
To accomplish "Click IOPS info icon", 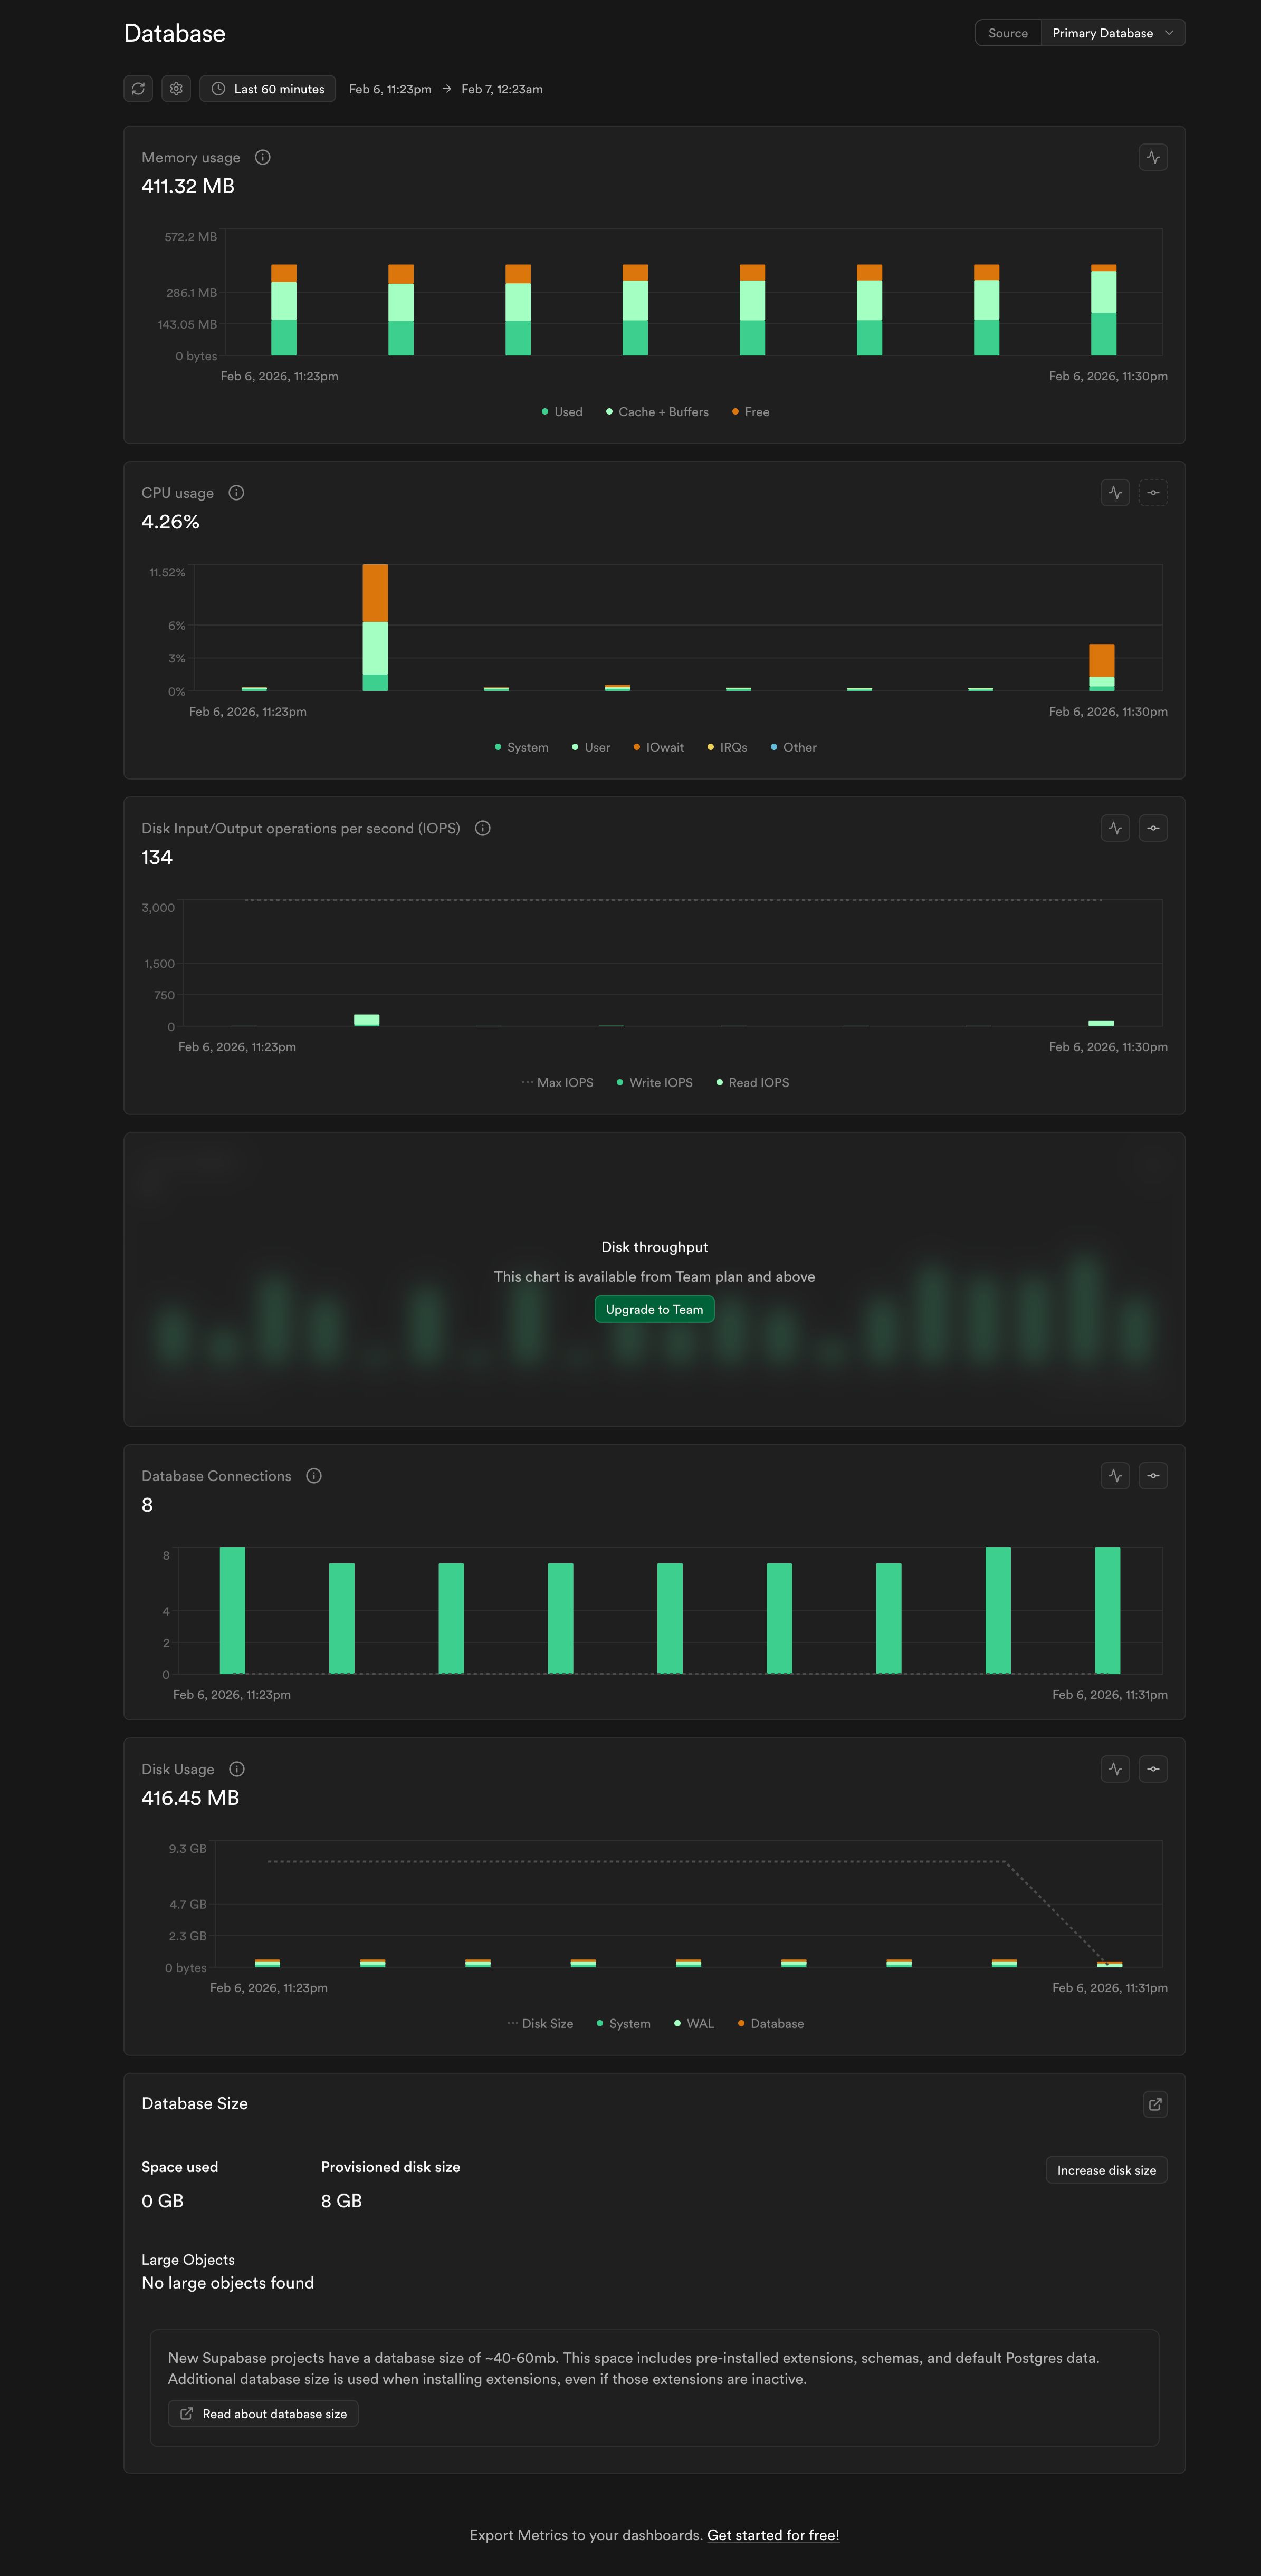I will (x=483, y=828).
